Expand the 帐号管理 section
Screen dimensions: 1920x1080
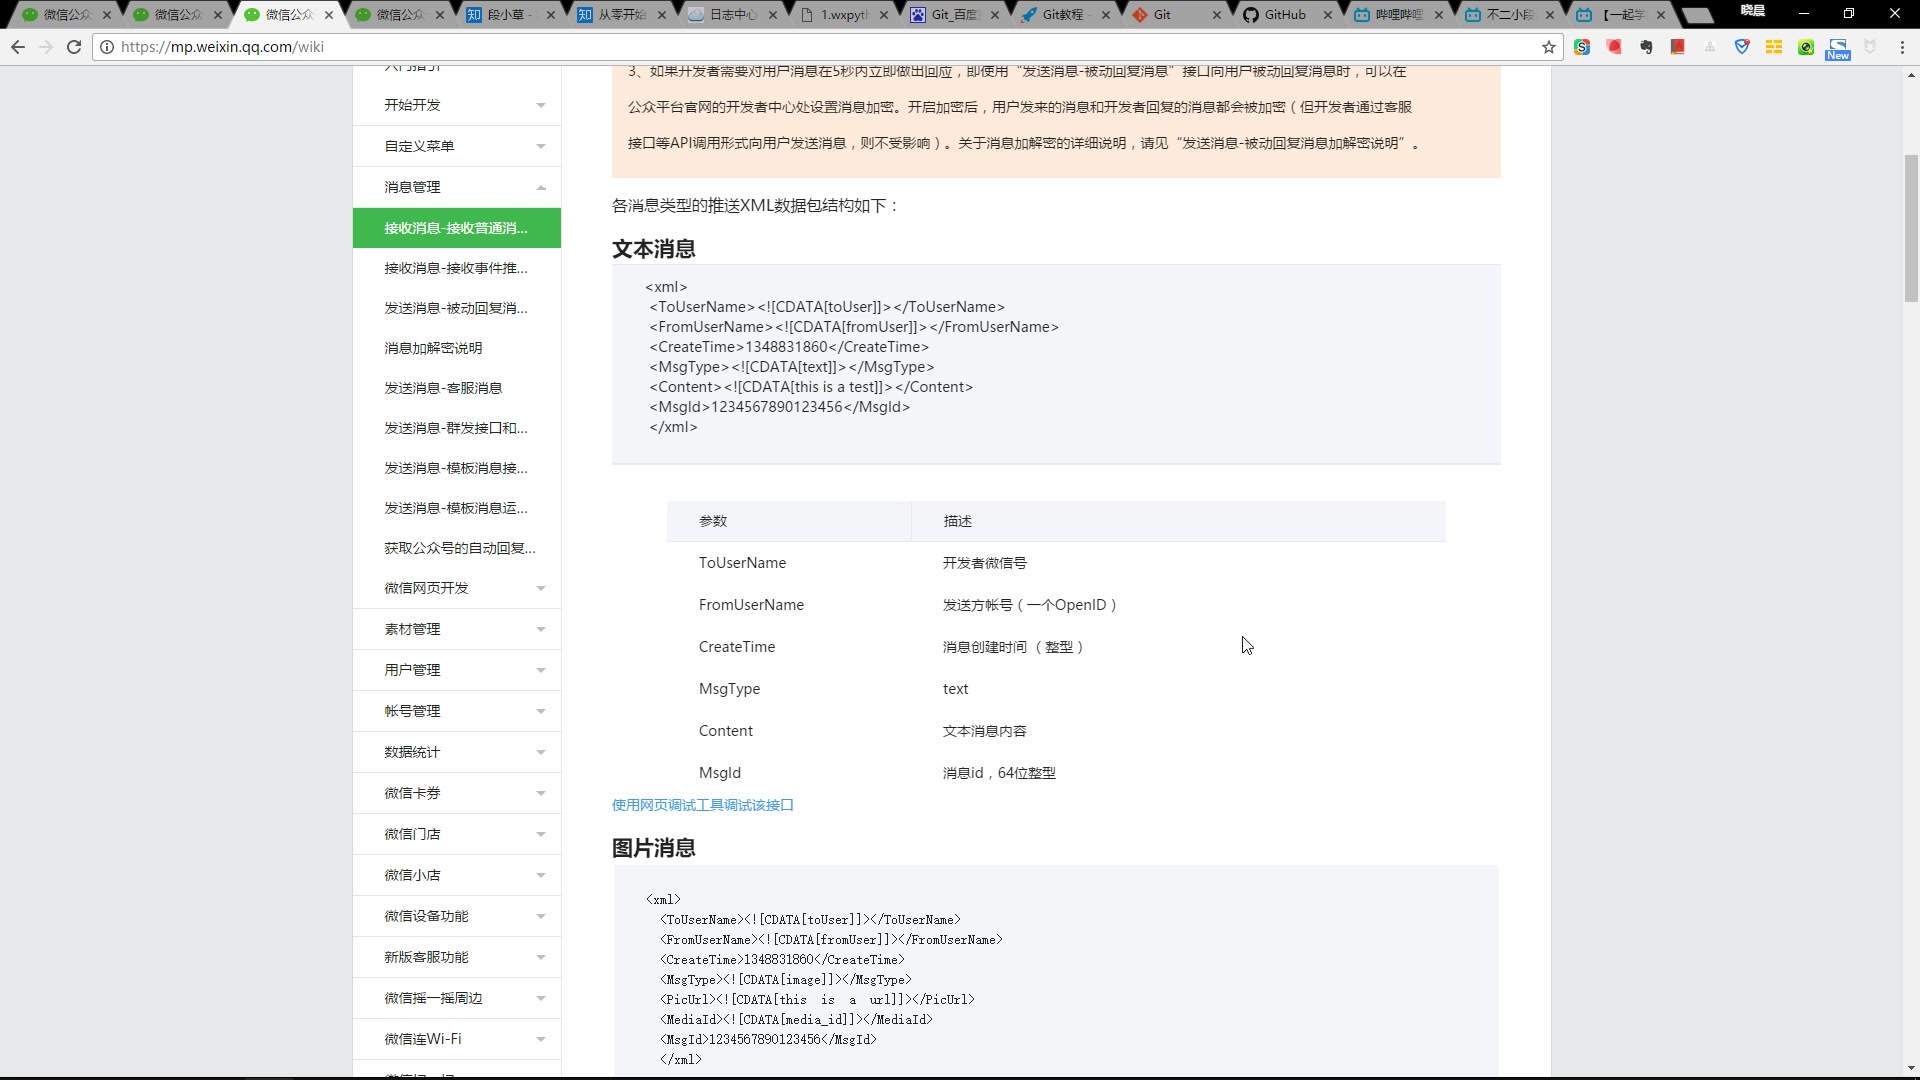pos(457,711)
